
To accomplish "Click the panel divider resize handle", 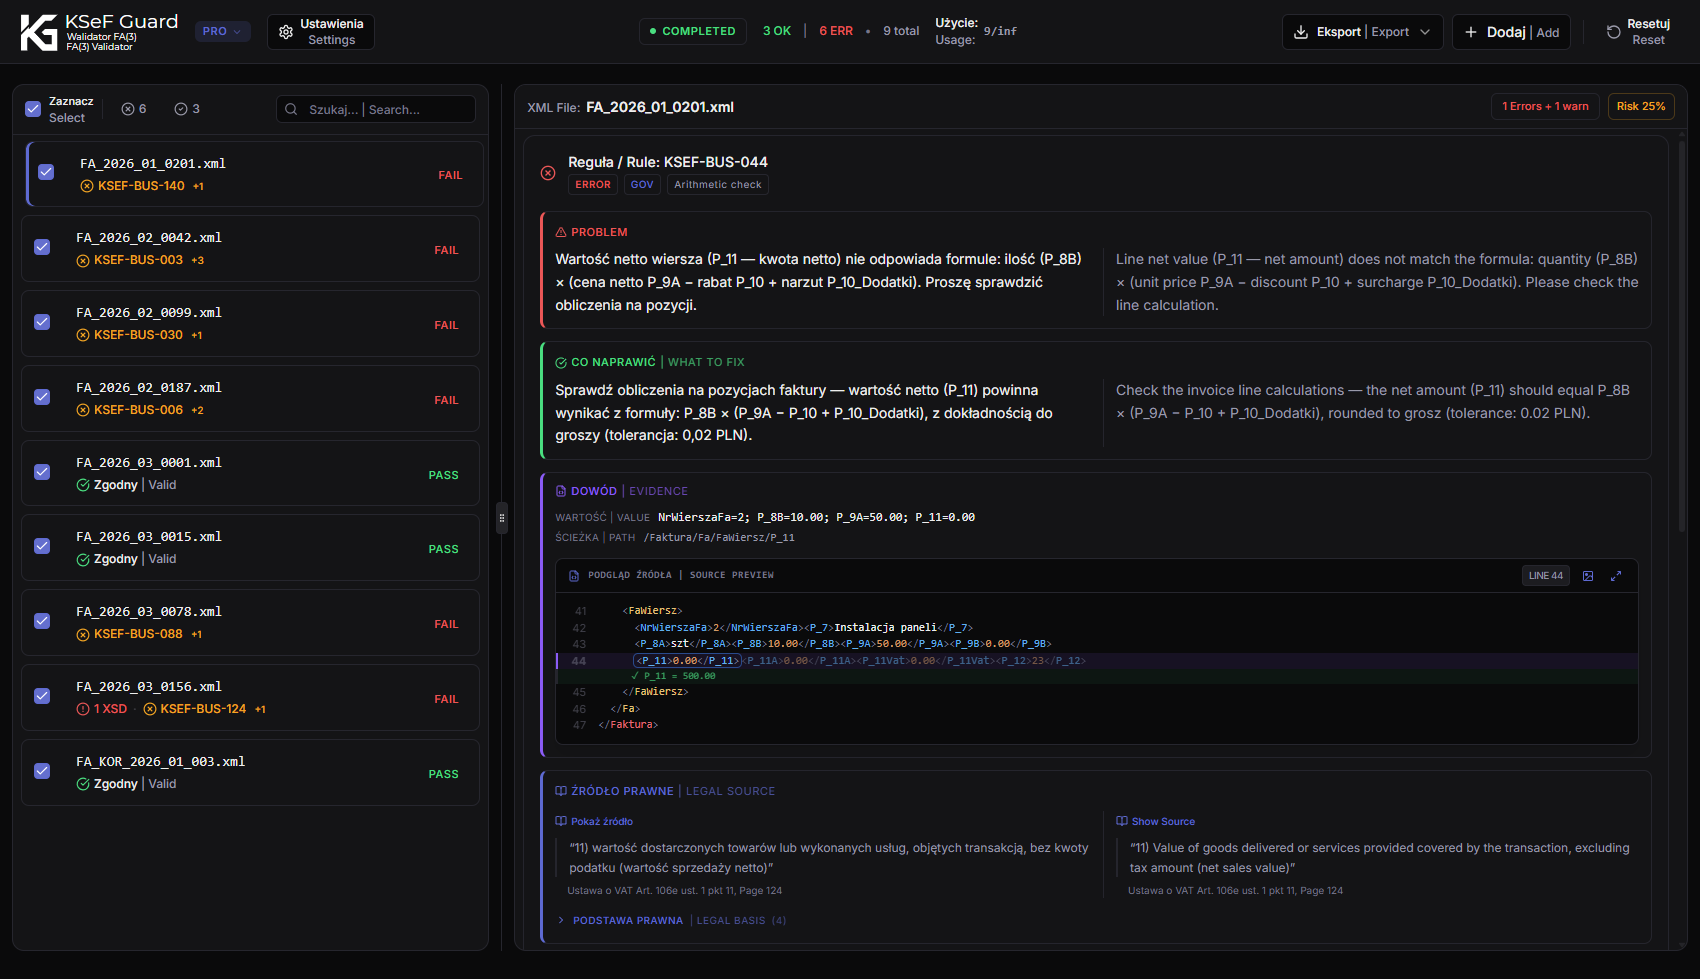I will click(502, 518).
